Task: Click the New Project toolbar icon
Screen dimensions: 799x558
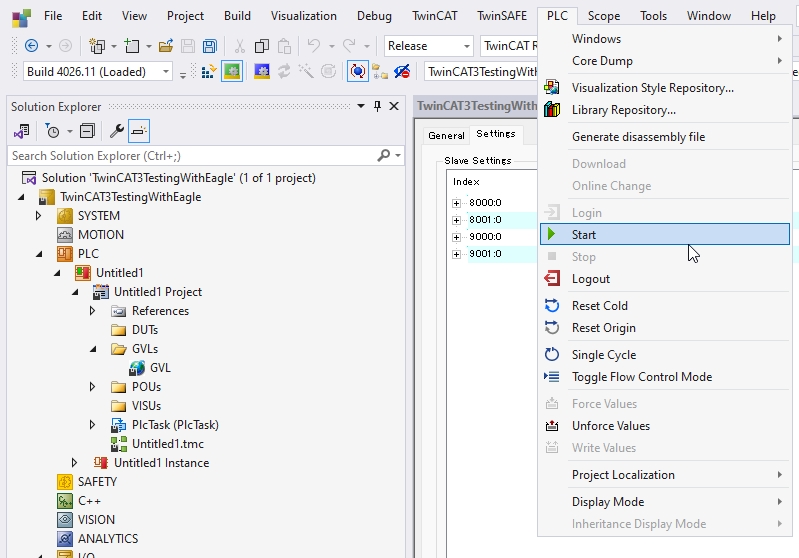Action: click(x=97, y=46)
